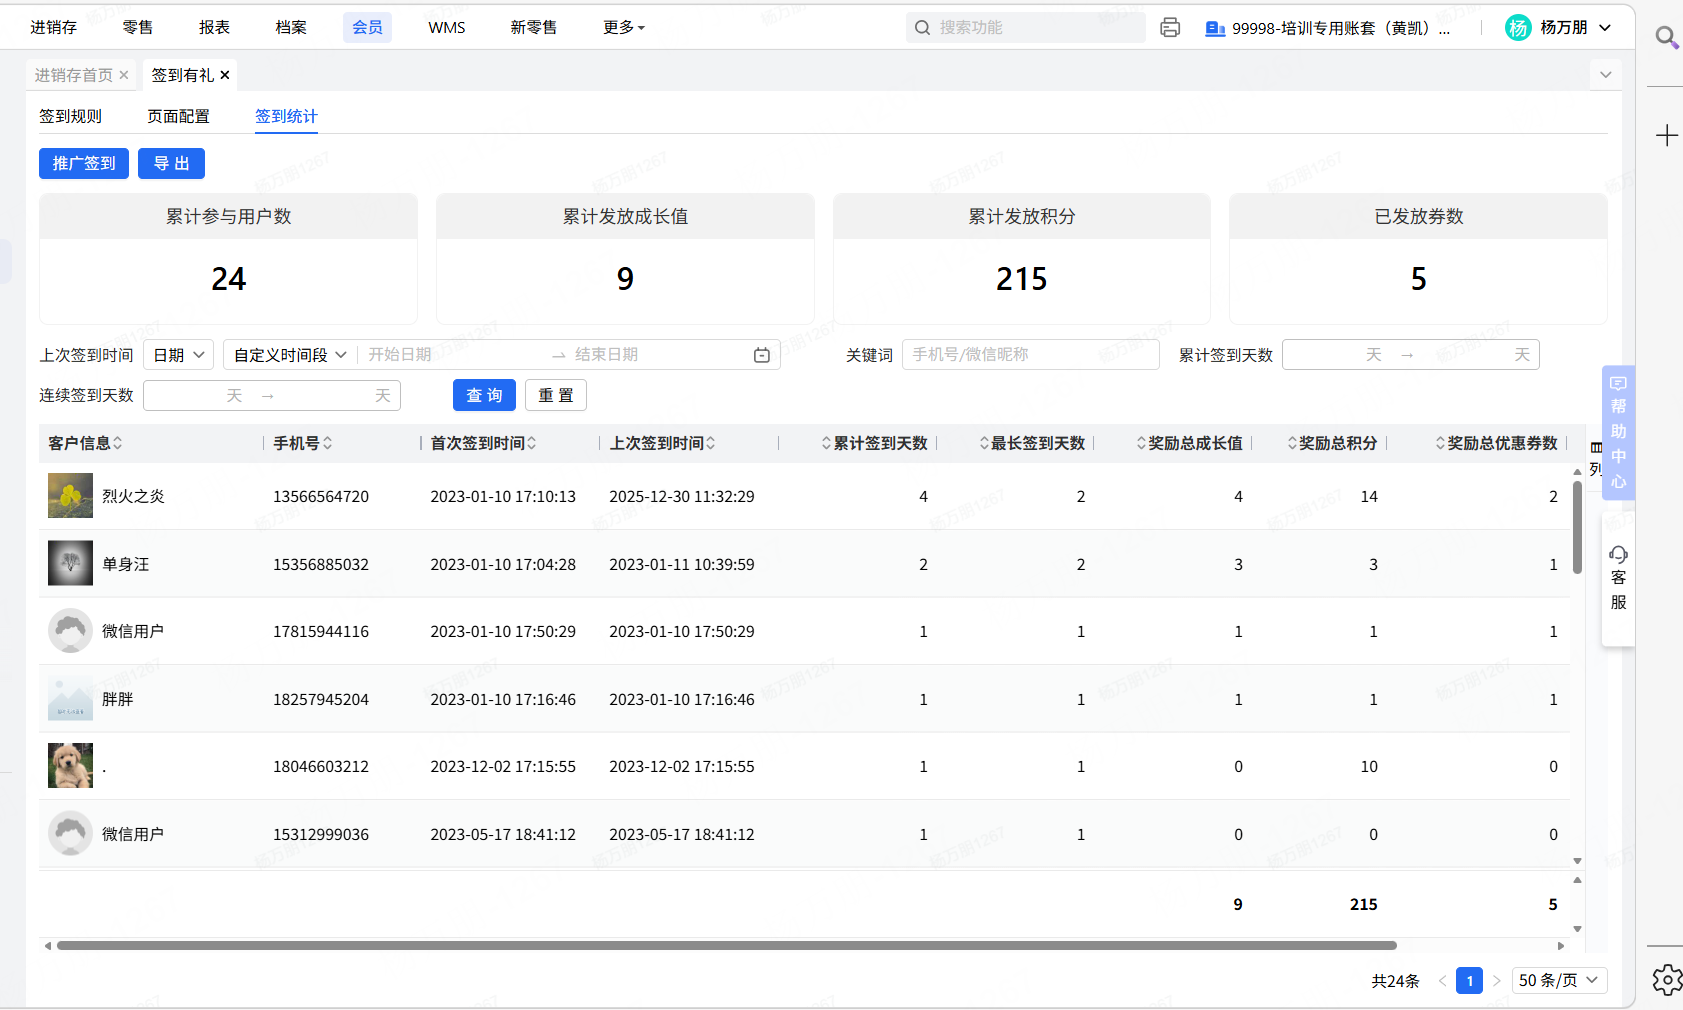This screenshot has height=1010, width=1683.
Task: Close the 签到有礼 tab
Action: (x=225, y=75)
